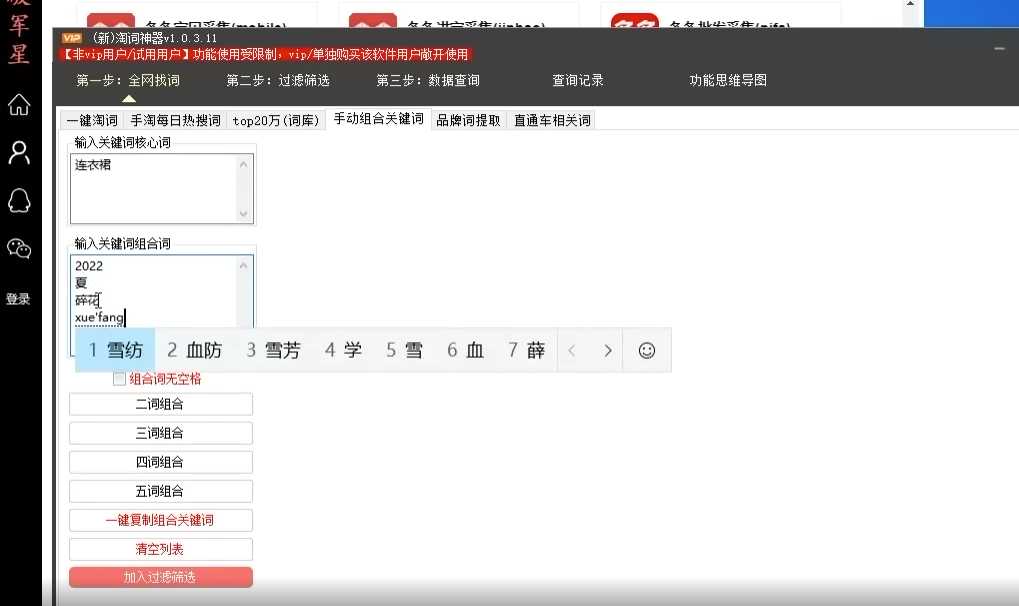The image size is (1019, 606).
Task: Open the user profile icon in sidebar
Action: coord(19,153)
